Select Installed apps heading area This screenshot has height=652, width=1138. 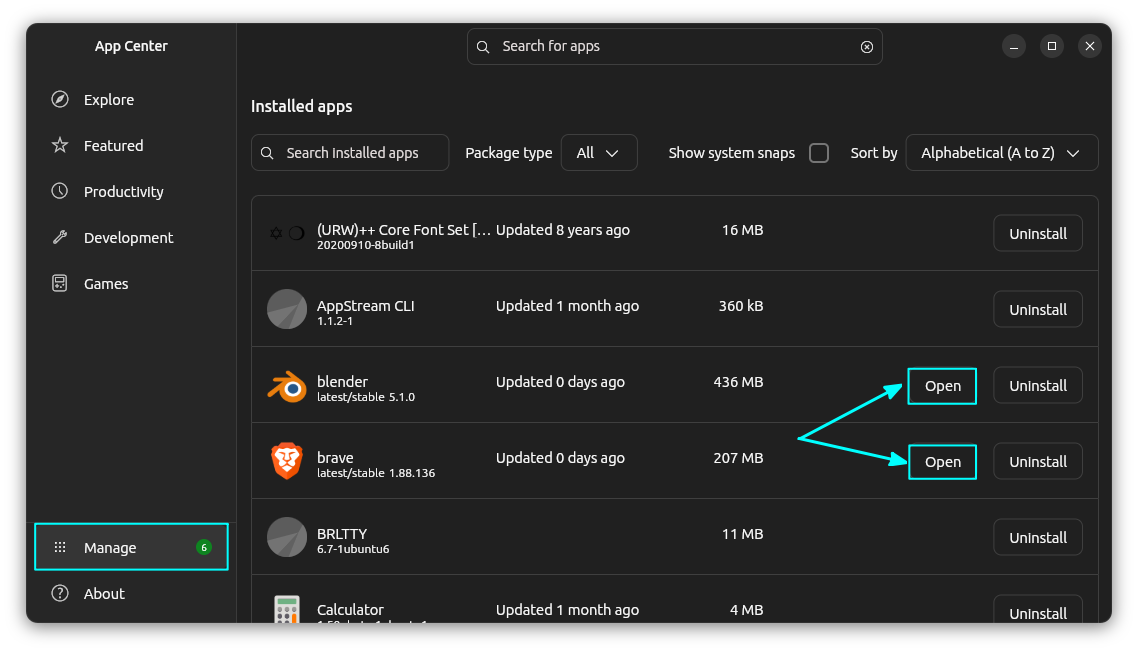coord(302,106)
